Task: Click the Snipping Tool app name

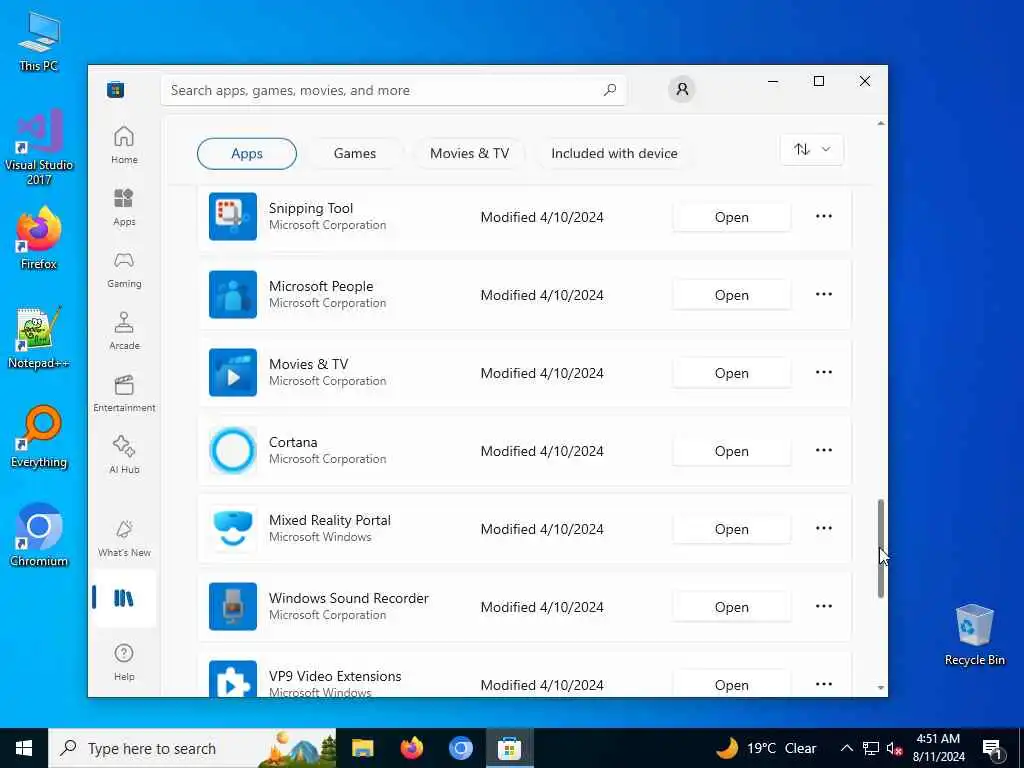Action: 311,208
